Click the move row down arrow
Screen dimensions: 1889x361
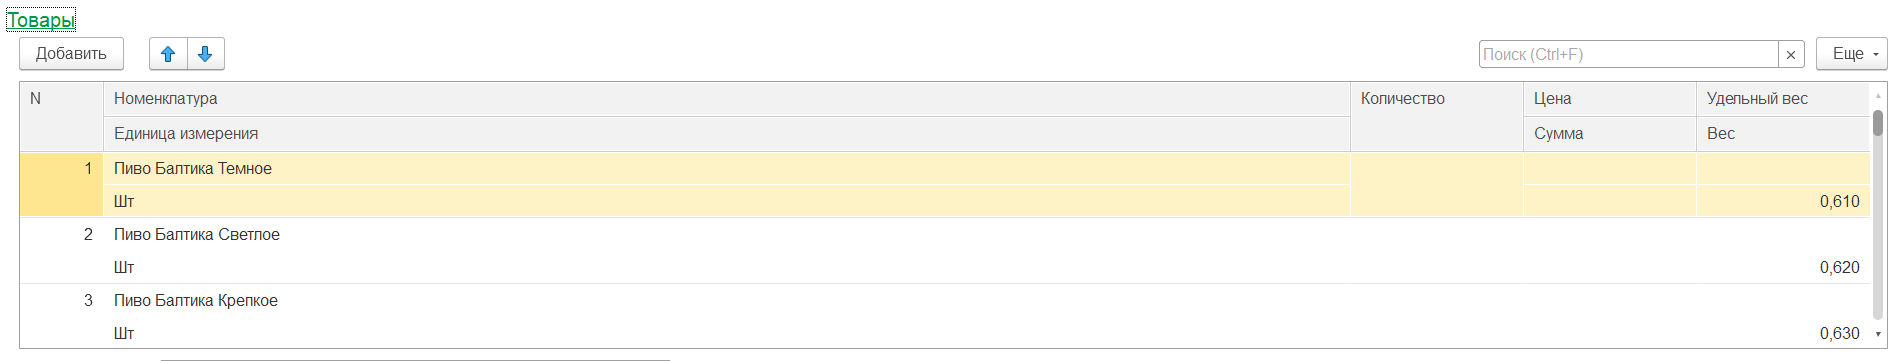tap(205, 54)
